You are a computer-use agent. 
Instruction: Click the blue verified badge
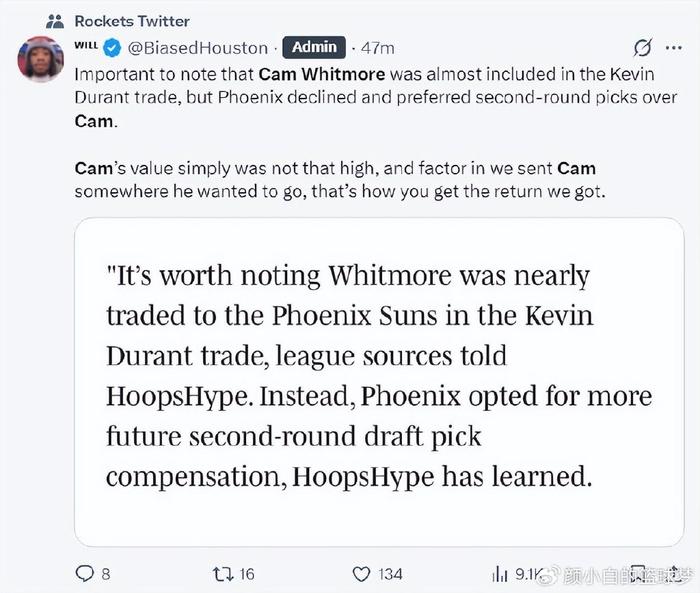tap(114, 47)
